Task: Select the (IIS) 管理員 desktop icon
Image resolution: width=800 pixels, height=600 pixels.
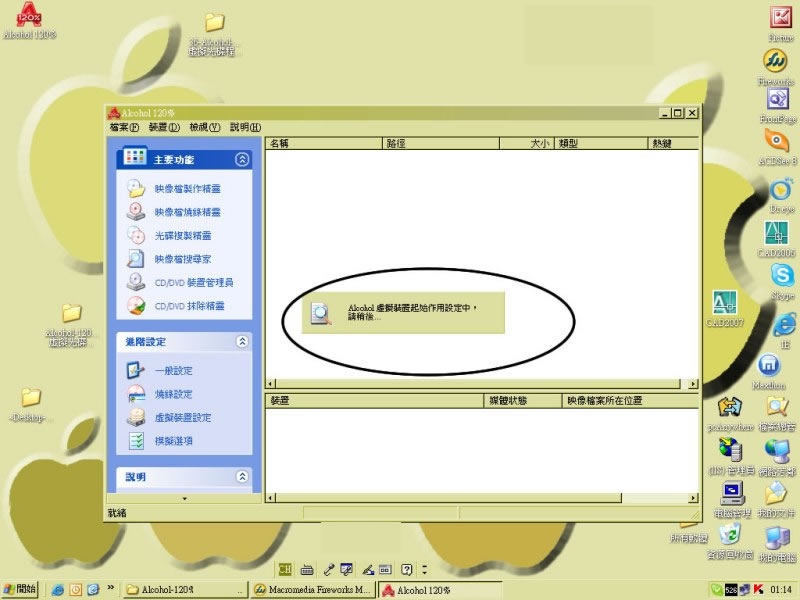Action: coord(732,457)
